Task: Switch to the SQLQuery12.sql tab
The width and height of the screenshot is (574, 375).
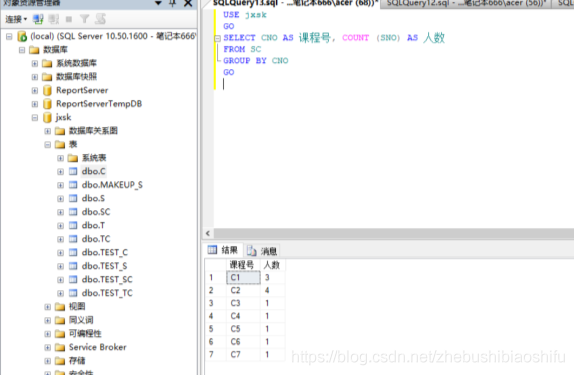Action: tap(466, 3)
